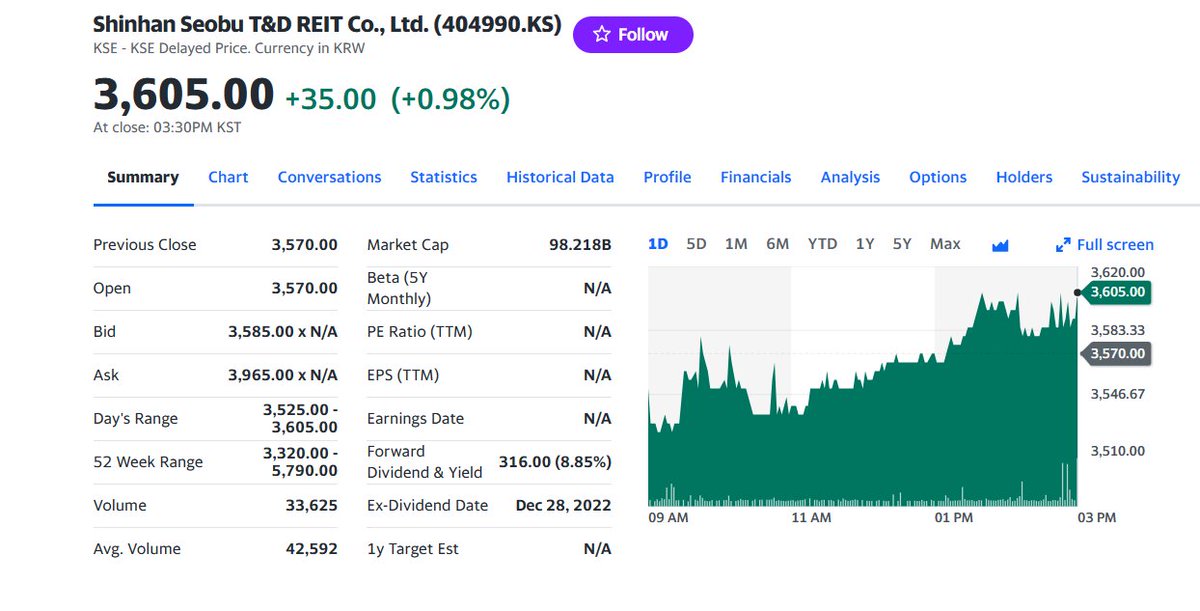The width and height of the screenshot is (1200, 611).
Task: Click the Market Cap value 98.218B
Action: tap(580, 245)
